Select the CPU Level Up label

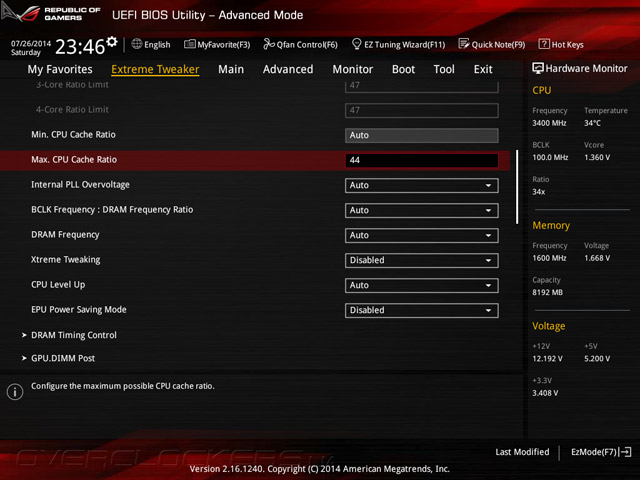point(58,284)
